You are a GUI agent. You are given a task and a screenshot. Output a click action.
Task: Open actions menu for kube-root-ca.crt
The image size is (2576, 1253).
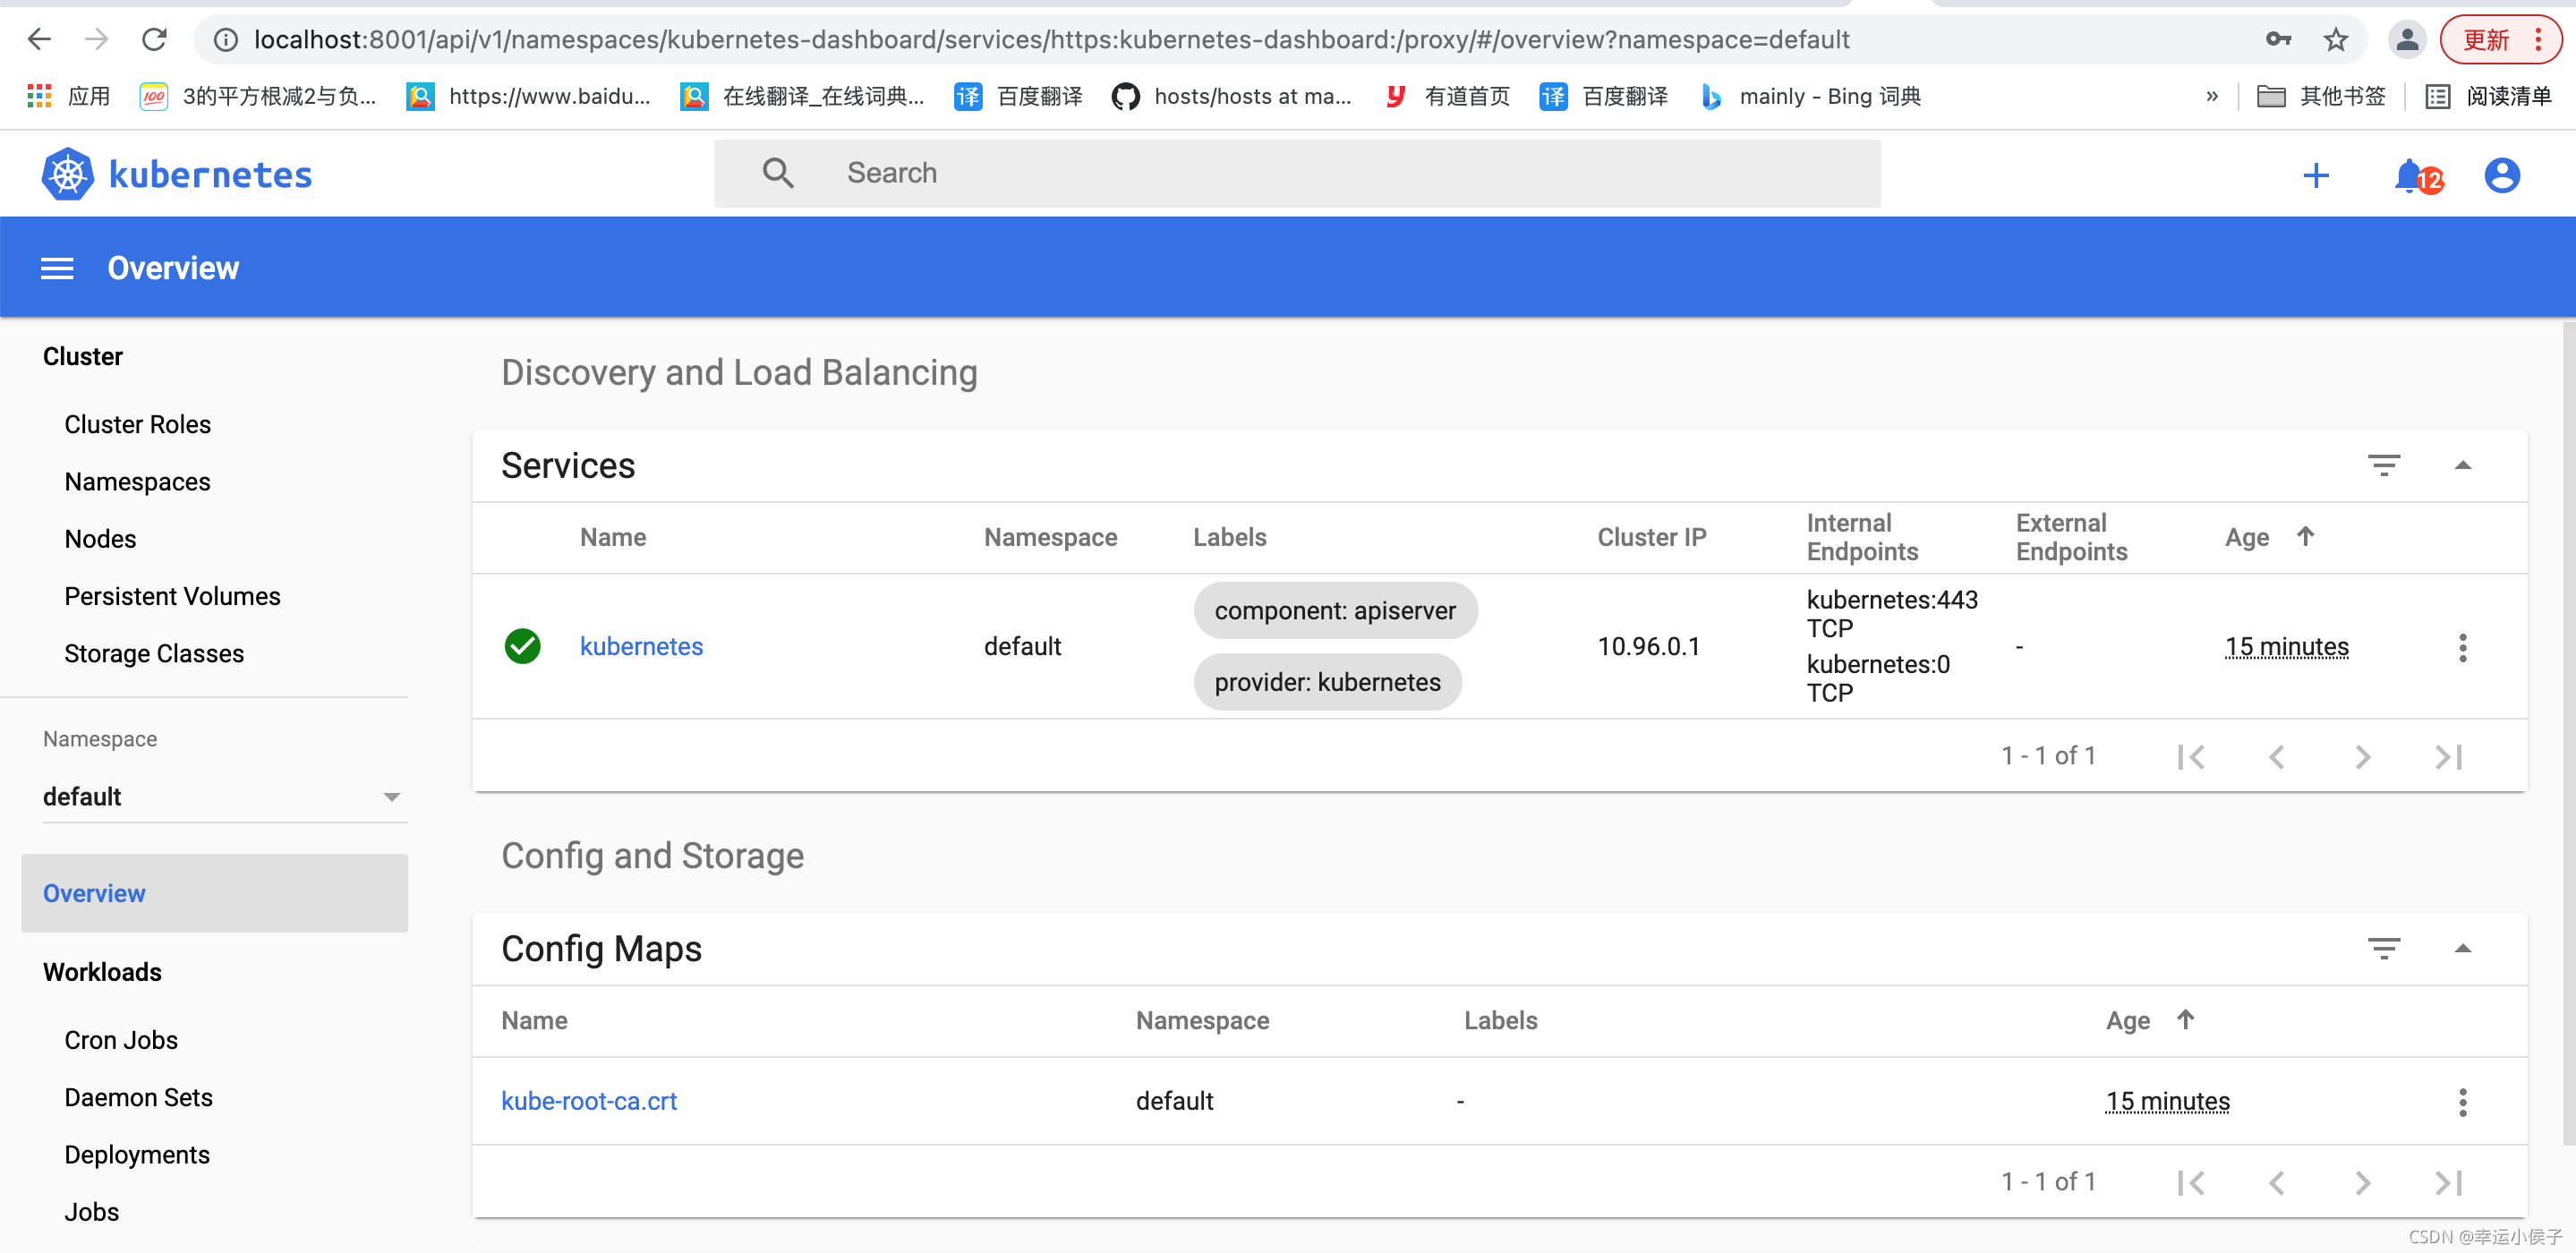[2462, 1101]
